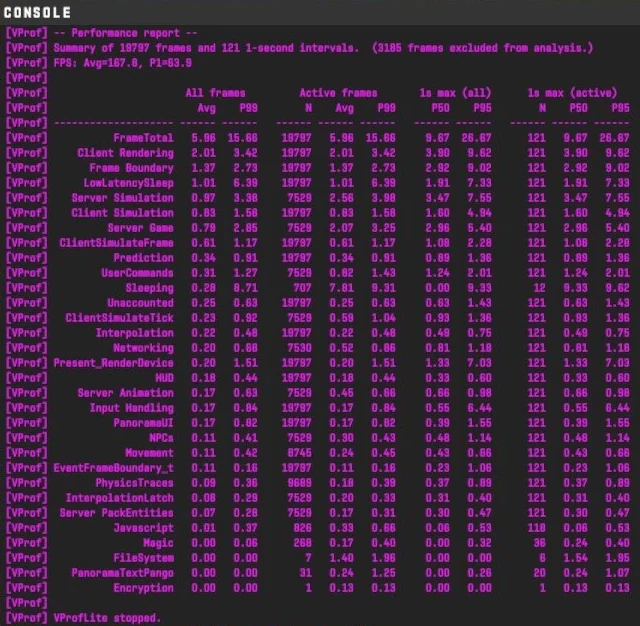This screenshot has height=626, width=640.
Task: Select the 'Performance report' header line
Action: 126,33
